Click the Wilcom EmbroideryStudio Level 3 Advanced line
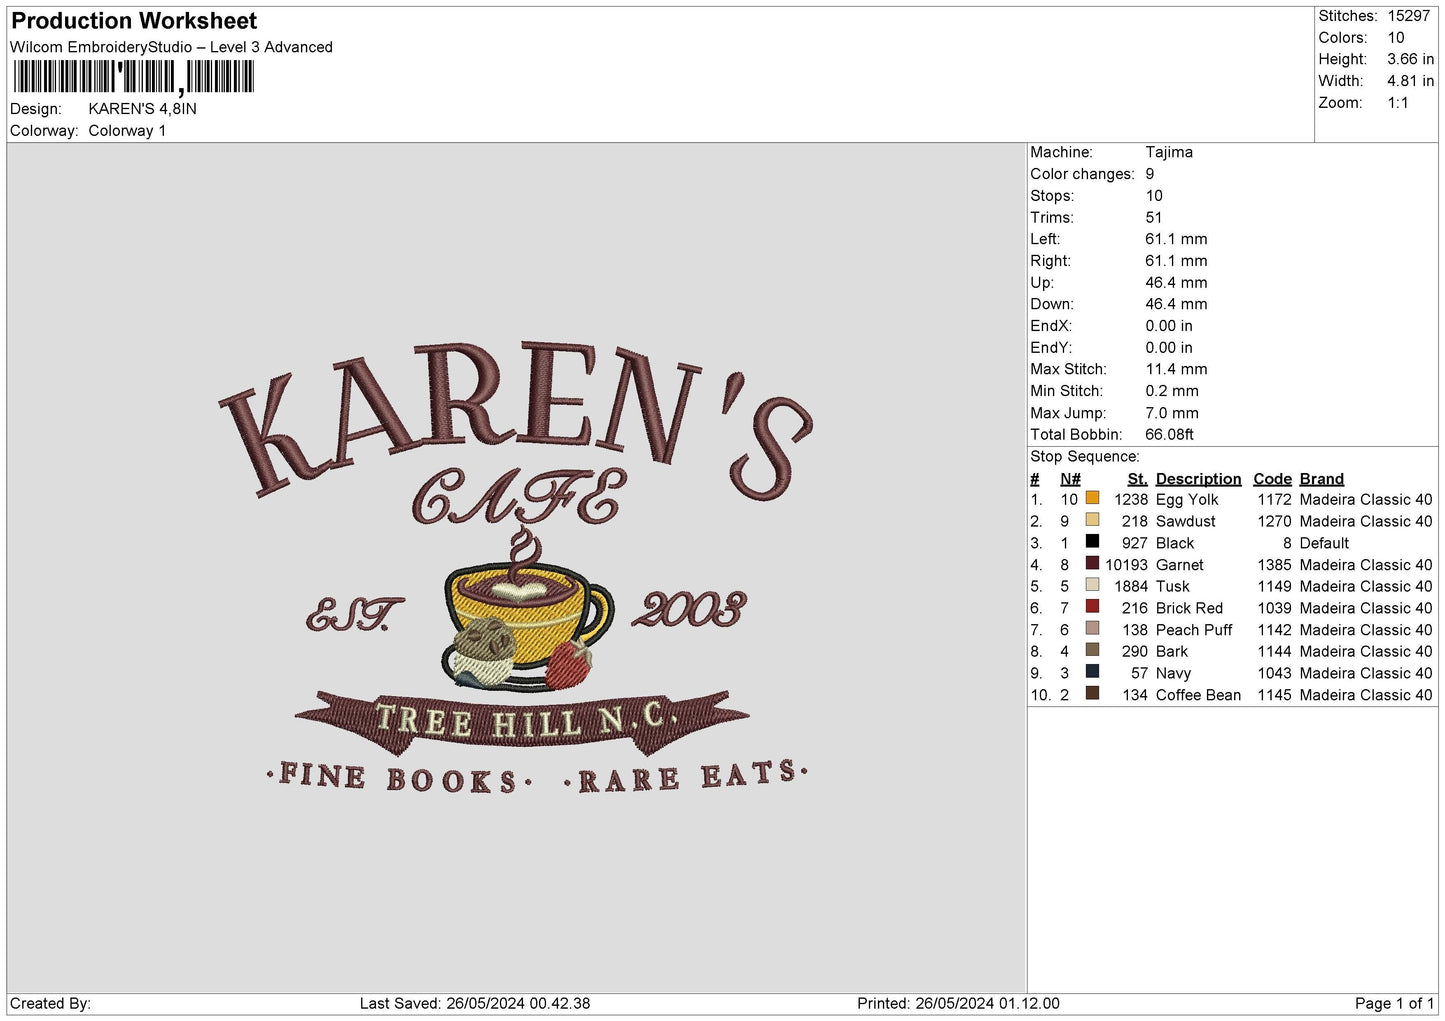 [171, 47]
